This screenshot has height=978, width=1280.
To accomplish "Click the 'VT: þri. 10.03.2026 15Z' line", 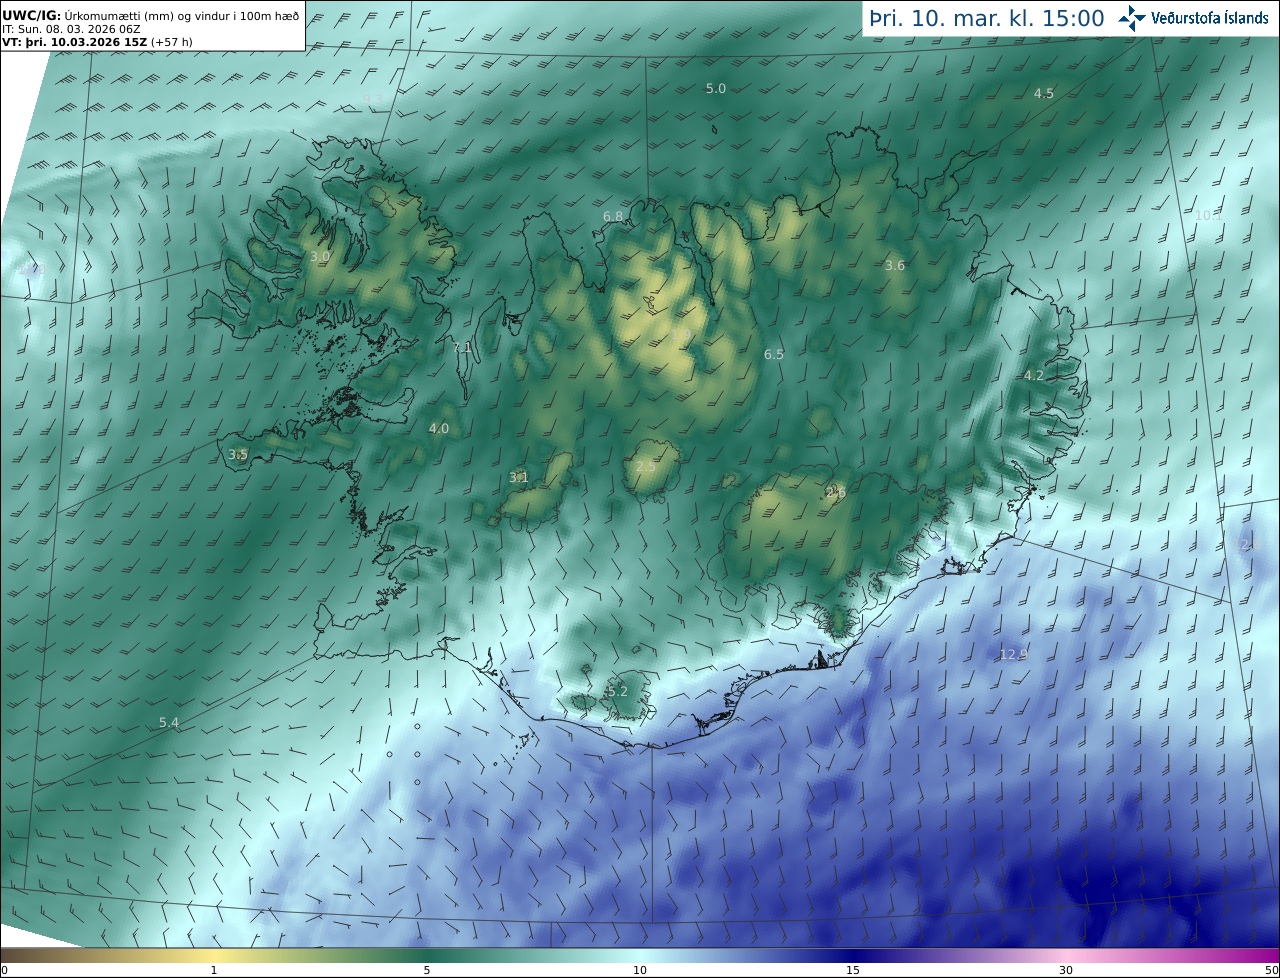I will (97, 43).
